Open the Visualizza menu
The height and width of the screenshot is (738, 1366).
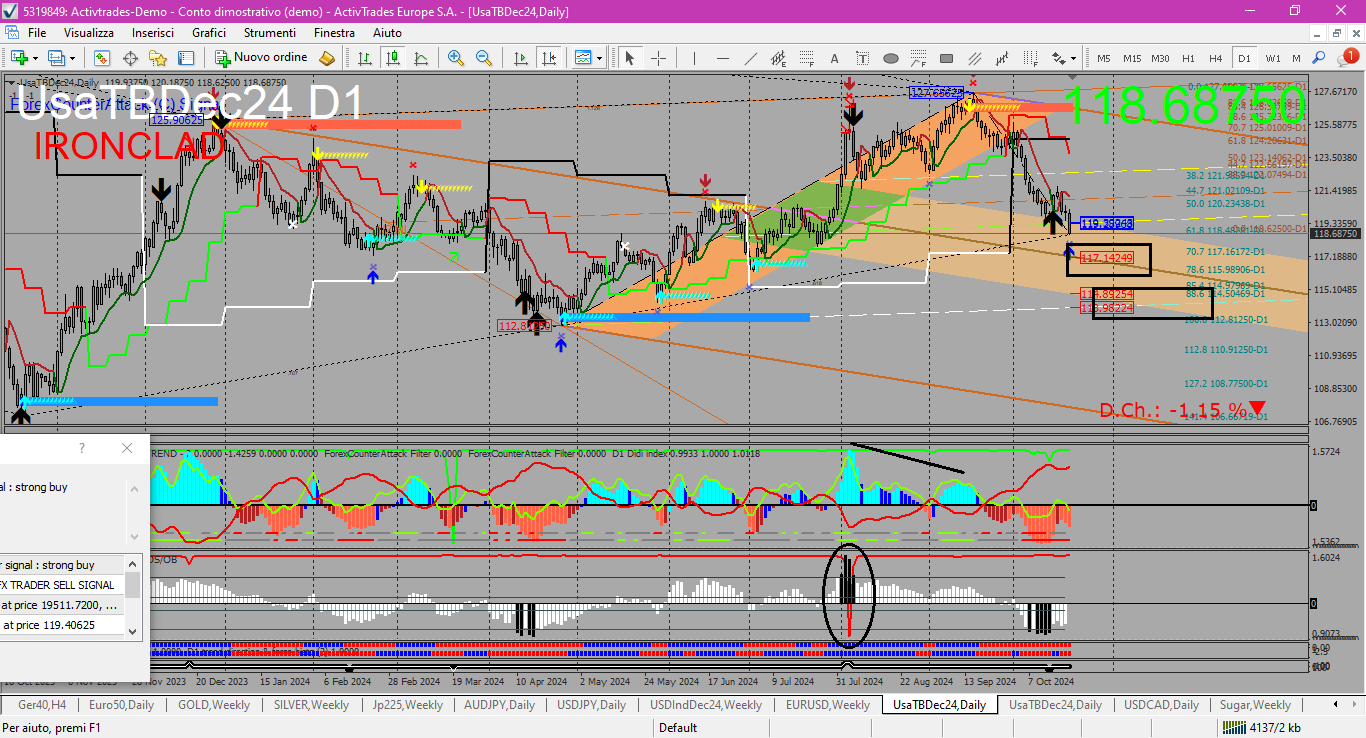[x=89, y=33]
